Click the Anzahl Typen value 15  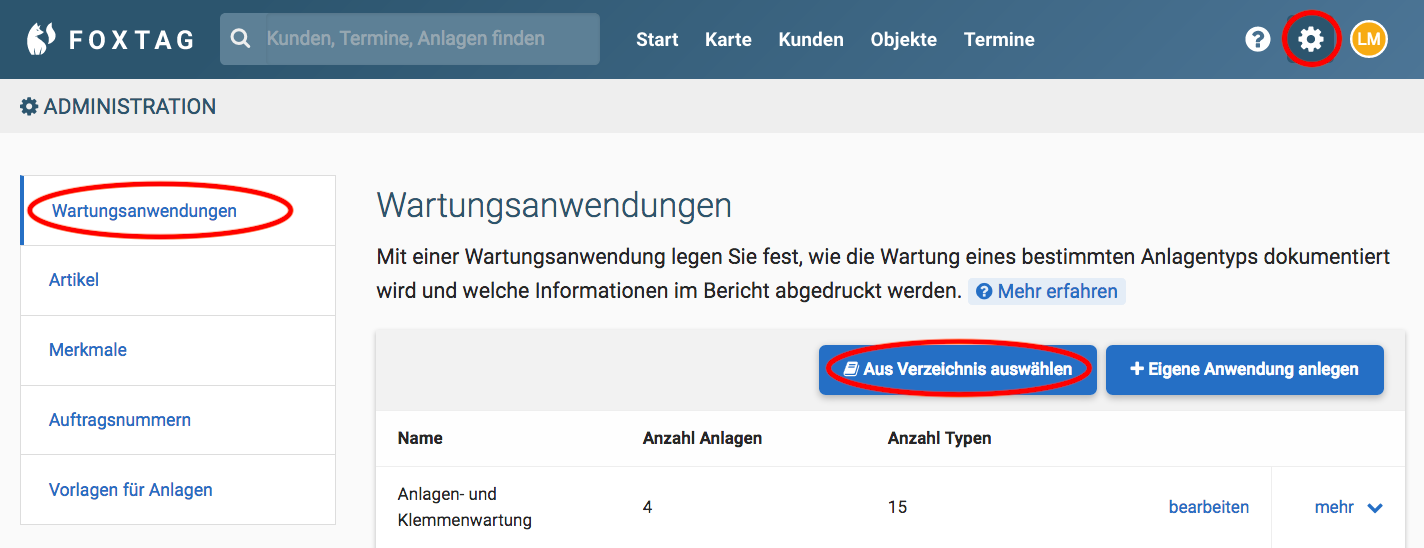point(897,507)
